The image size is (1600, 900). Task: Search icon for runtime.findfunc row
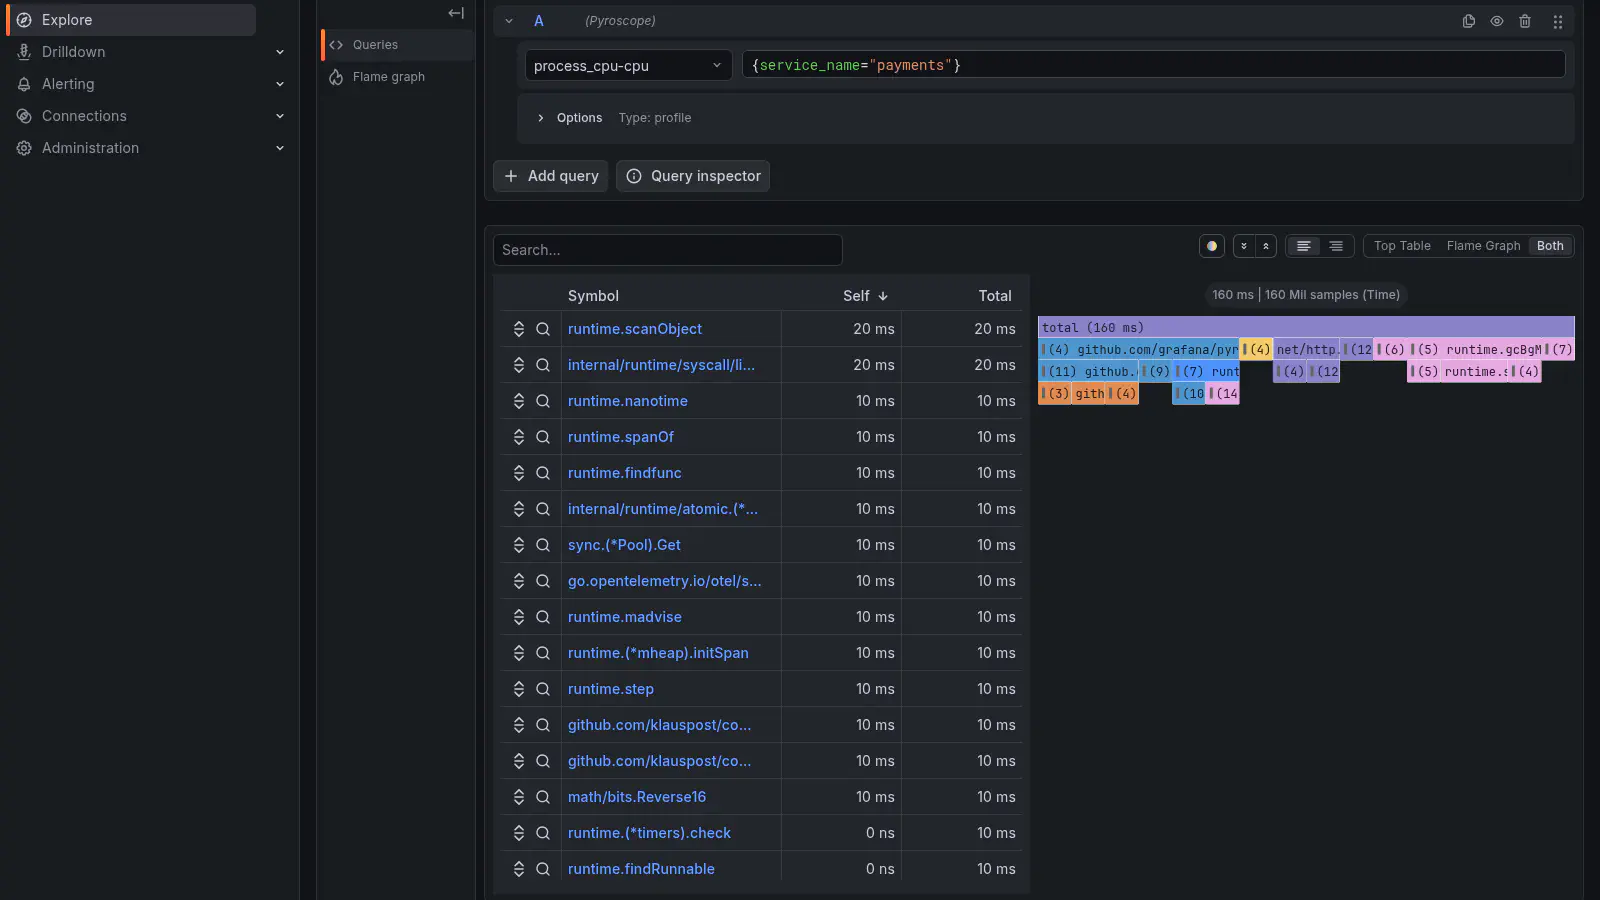[x=543, y=473]
